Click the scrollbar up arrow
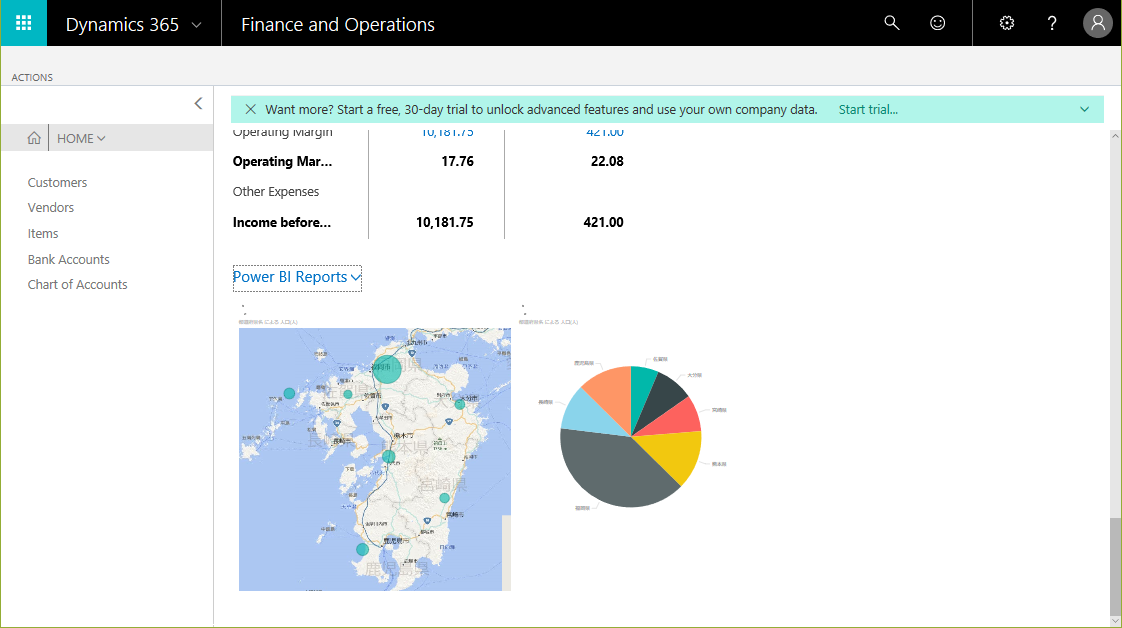This screenshot has width=1122, height=628. [1115, 136]
